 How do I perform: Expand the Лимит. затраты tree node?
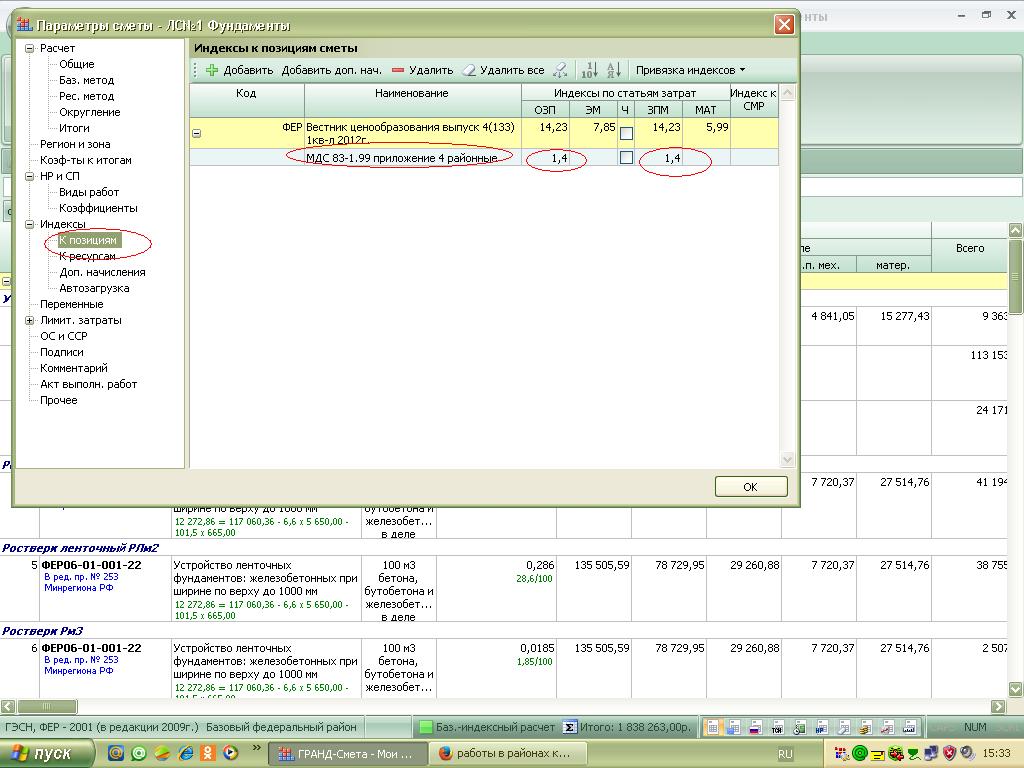pyautogui.click(x=30, y=320)
